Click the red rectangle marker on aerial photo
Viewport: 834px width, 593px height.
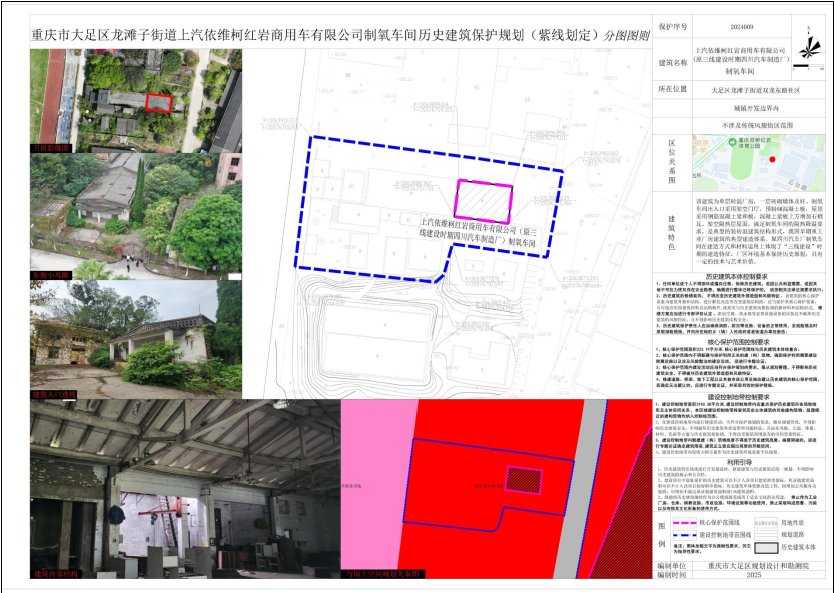click(158, 101)
